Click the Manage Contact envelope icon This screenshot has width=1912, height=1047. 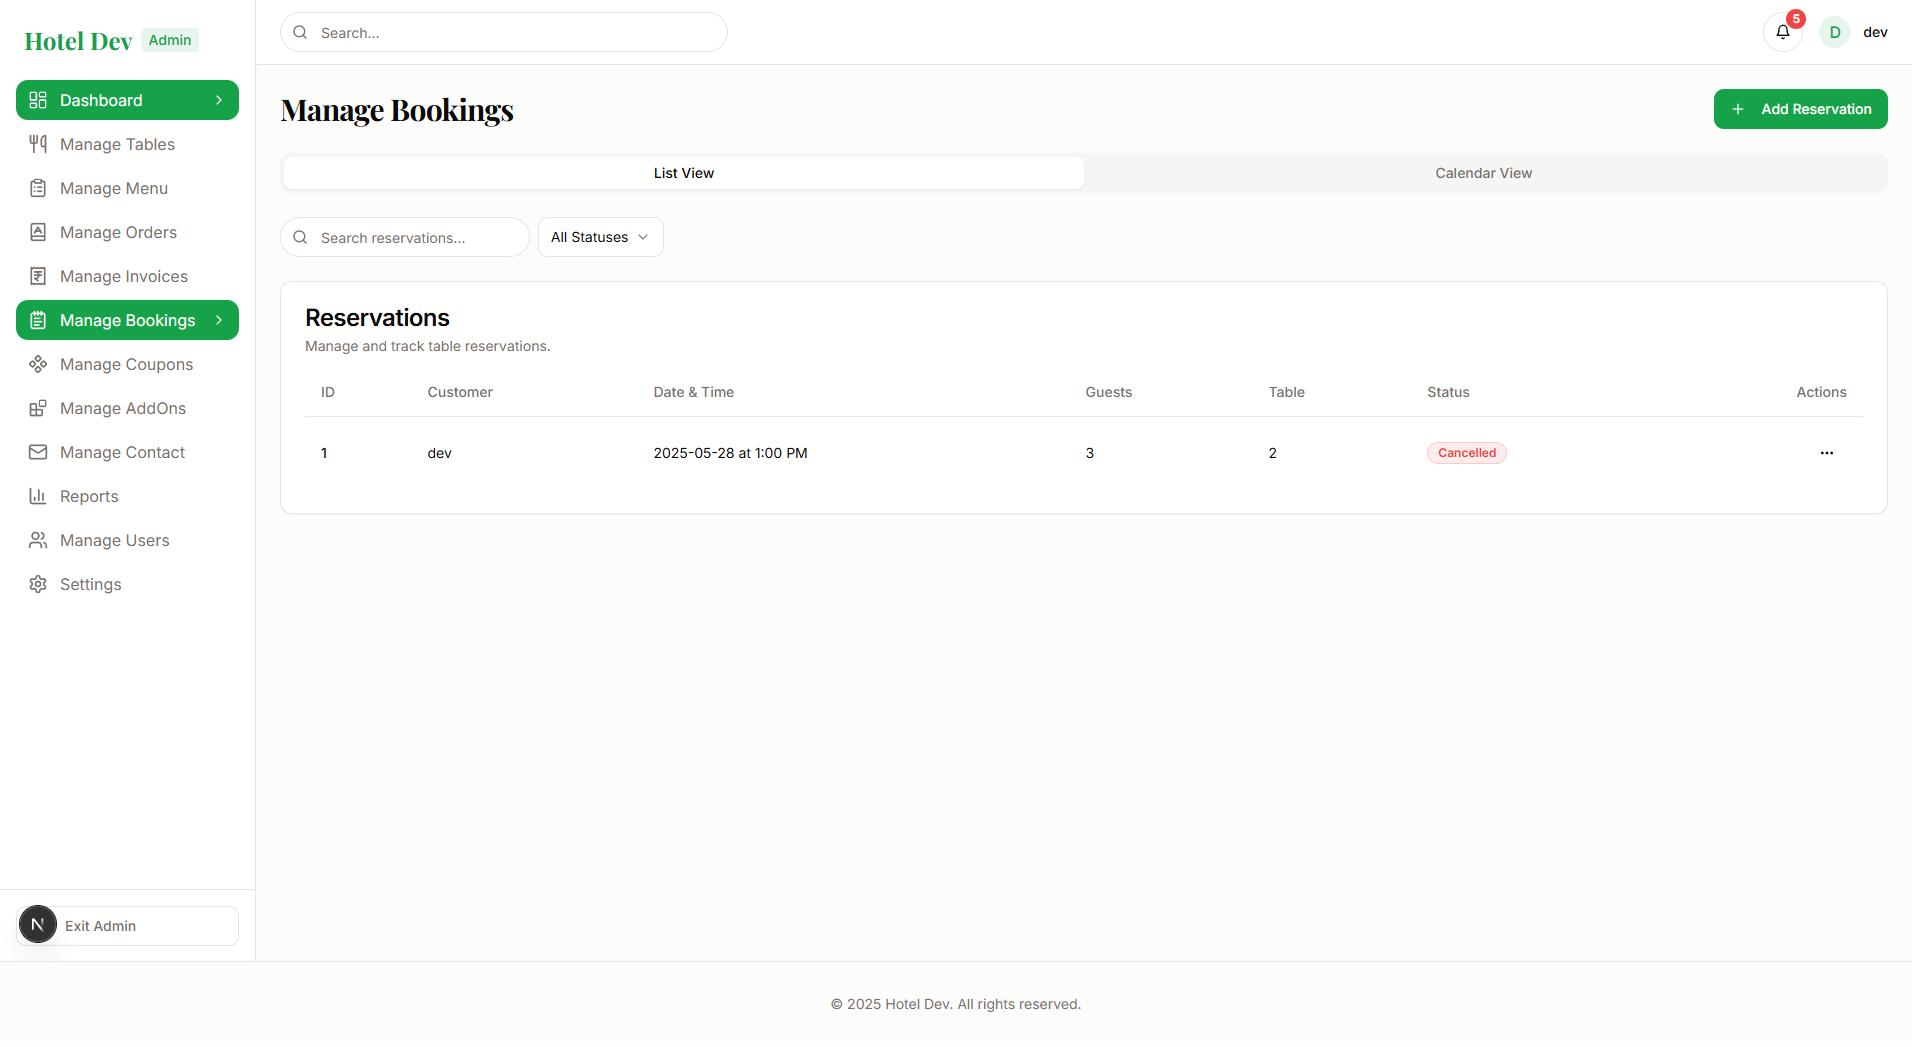(x=38, y=452)
